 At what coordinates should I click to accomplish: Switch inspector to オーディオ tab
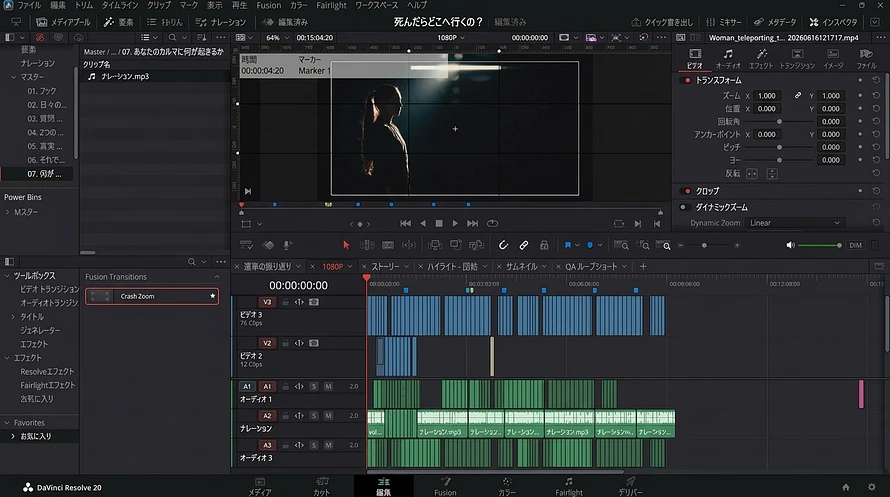(728, 58)
